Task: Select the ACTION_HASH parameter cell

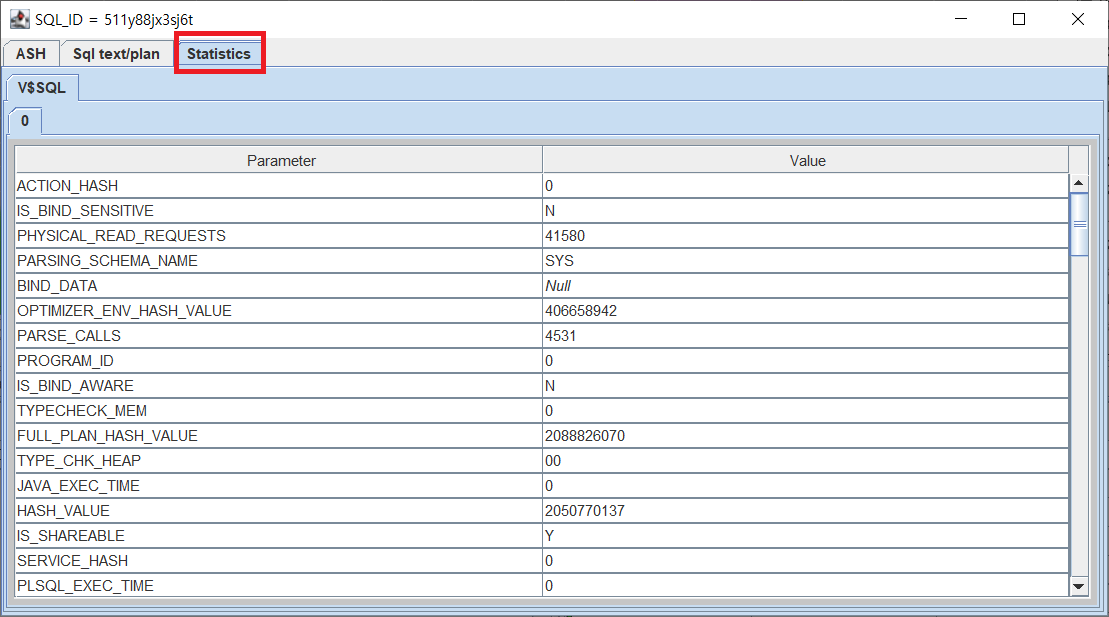Action: 279,186
